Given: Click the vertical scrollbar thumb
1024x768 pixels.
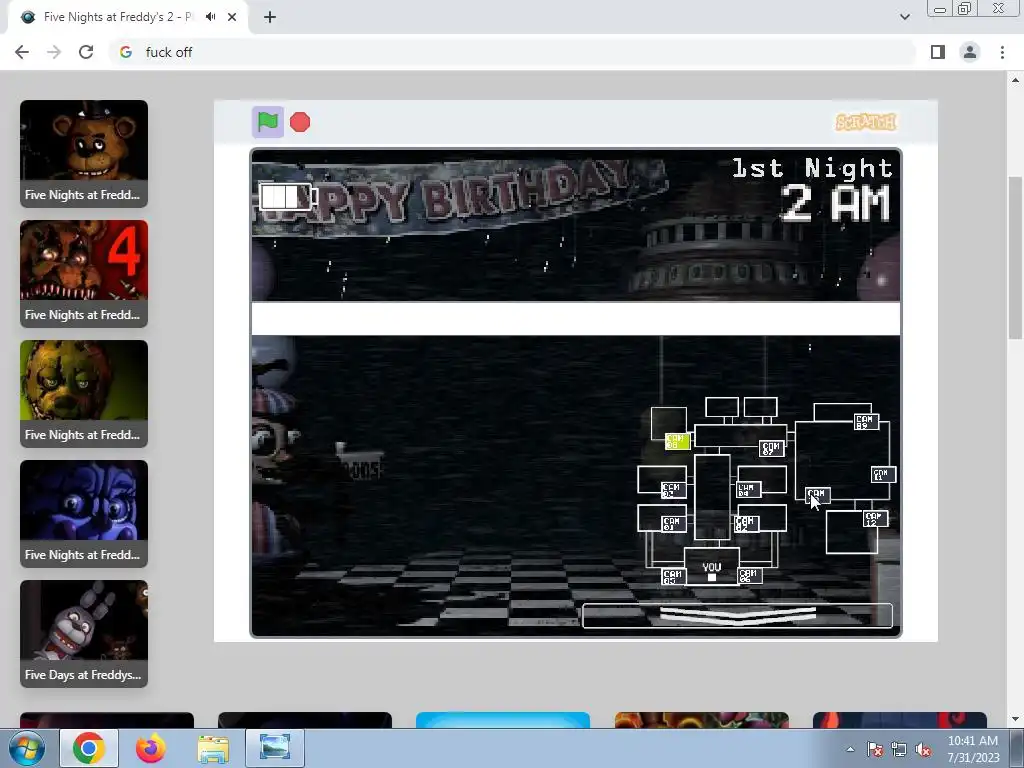Looking at the screenshot, I should click(x=1016, y=258).
